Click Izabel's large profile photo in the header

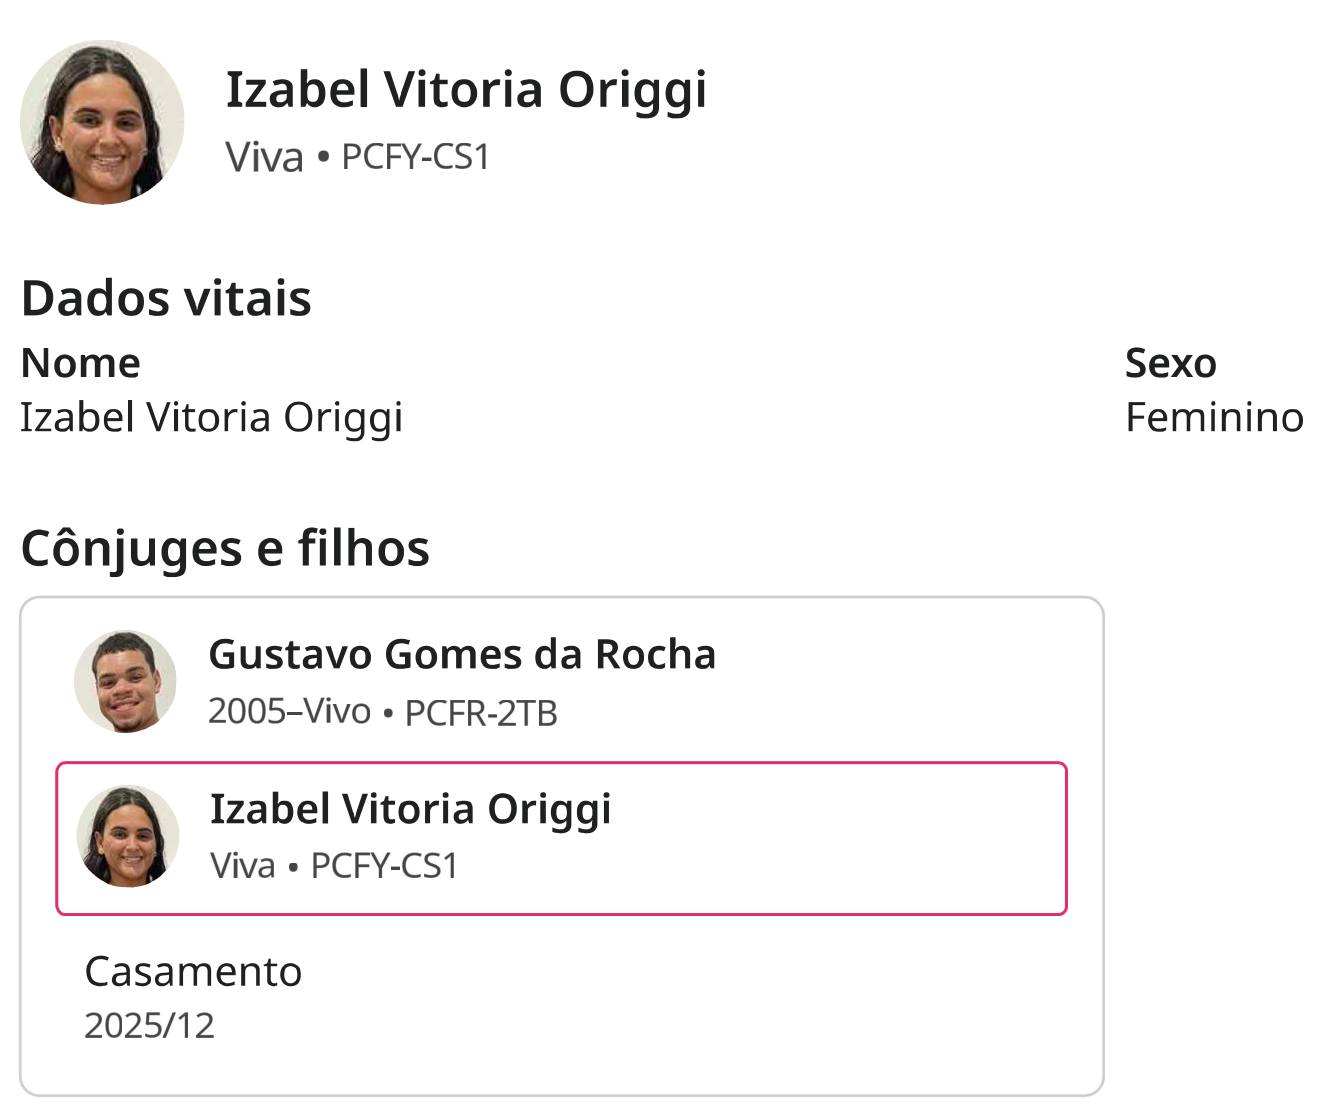(x=102, y=123)
